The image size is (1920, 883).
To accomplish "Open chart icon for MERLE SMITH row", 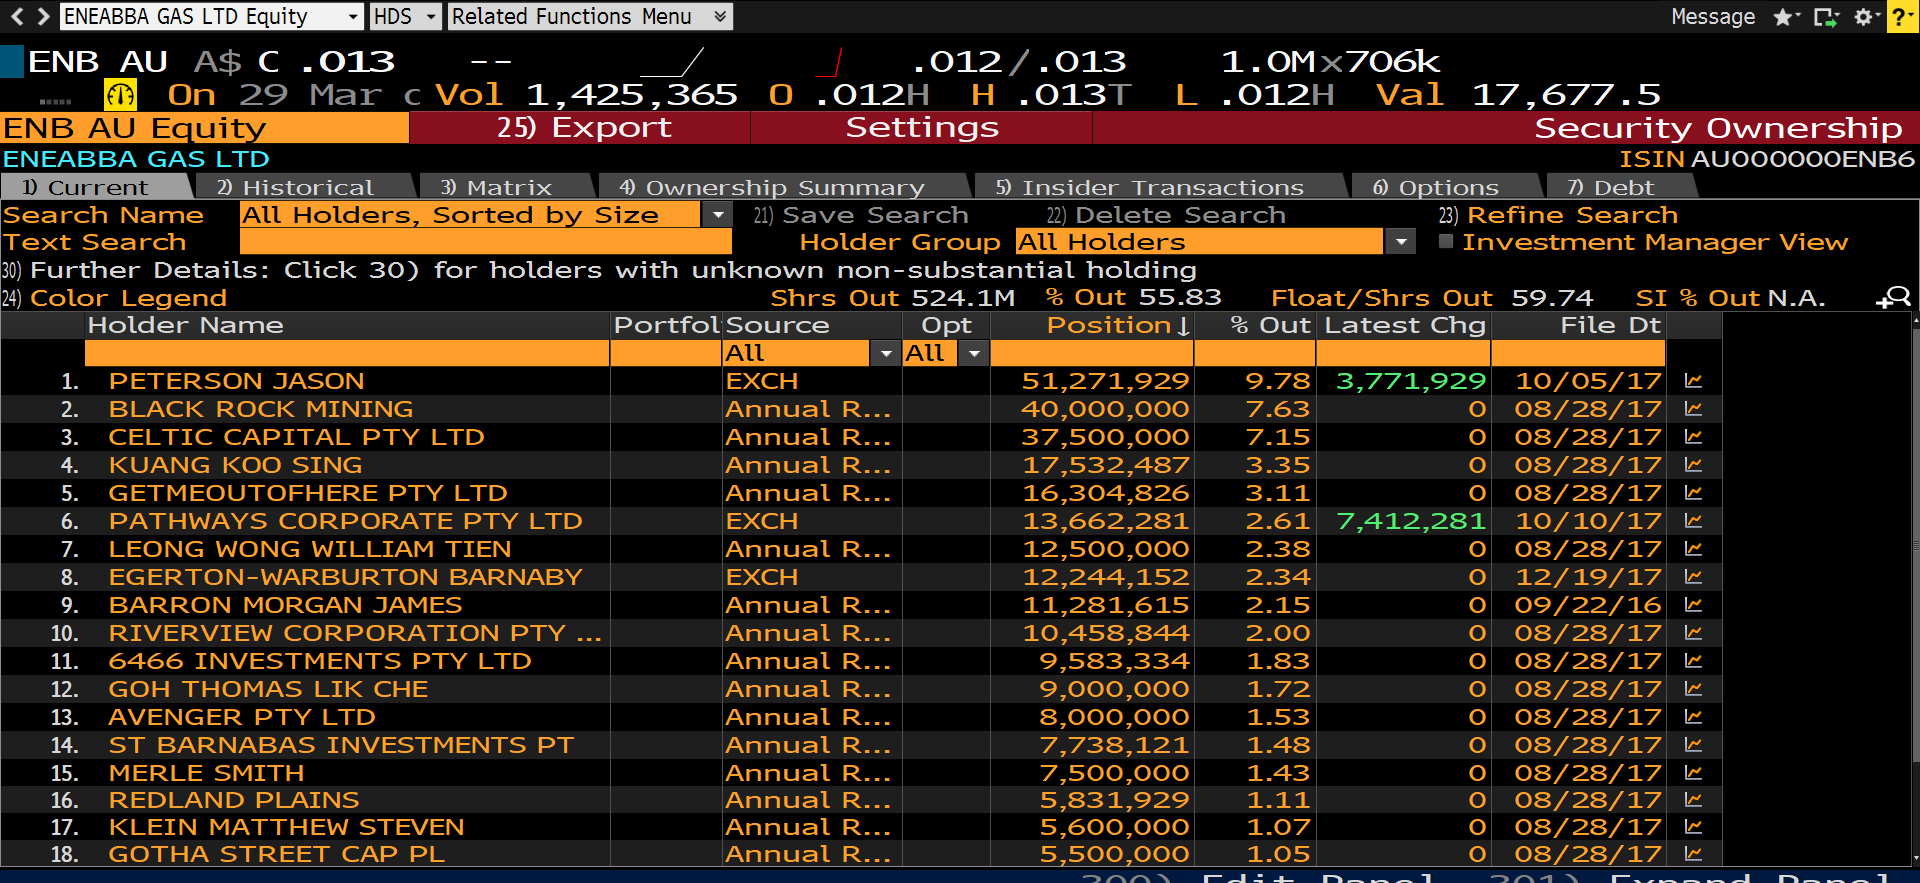I will pyautogui.click(x=1693, y=773).
